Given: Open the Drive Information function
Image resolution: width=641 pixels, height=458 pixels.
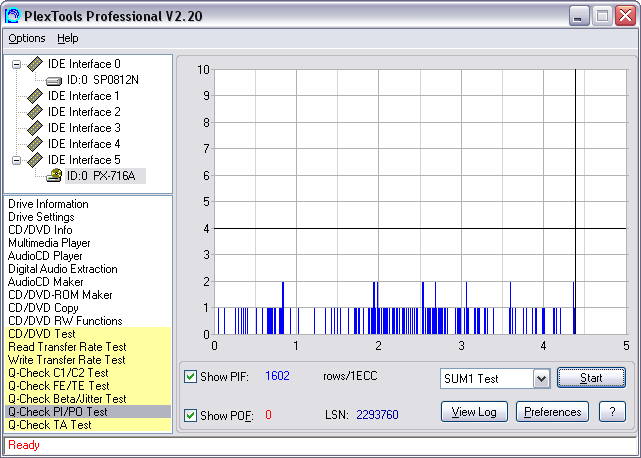Looking at the screenshot, I should 48,204.
